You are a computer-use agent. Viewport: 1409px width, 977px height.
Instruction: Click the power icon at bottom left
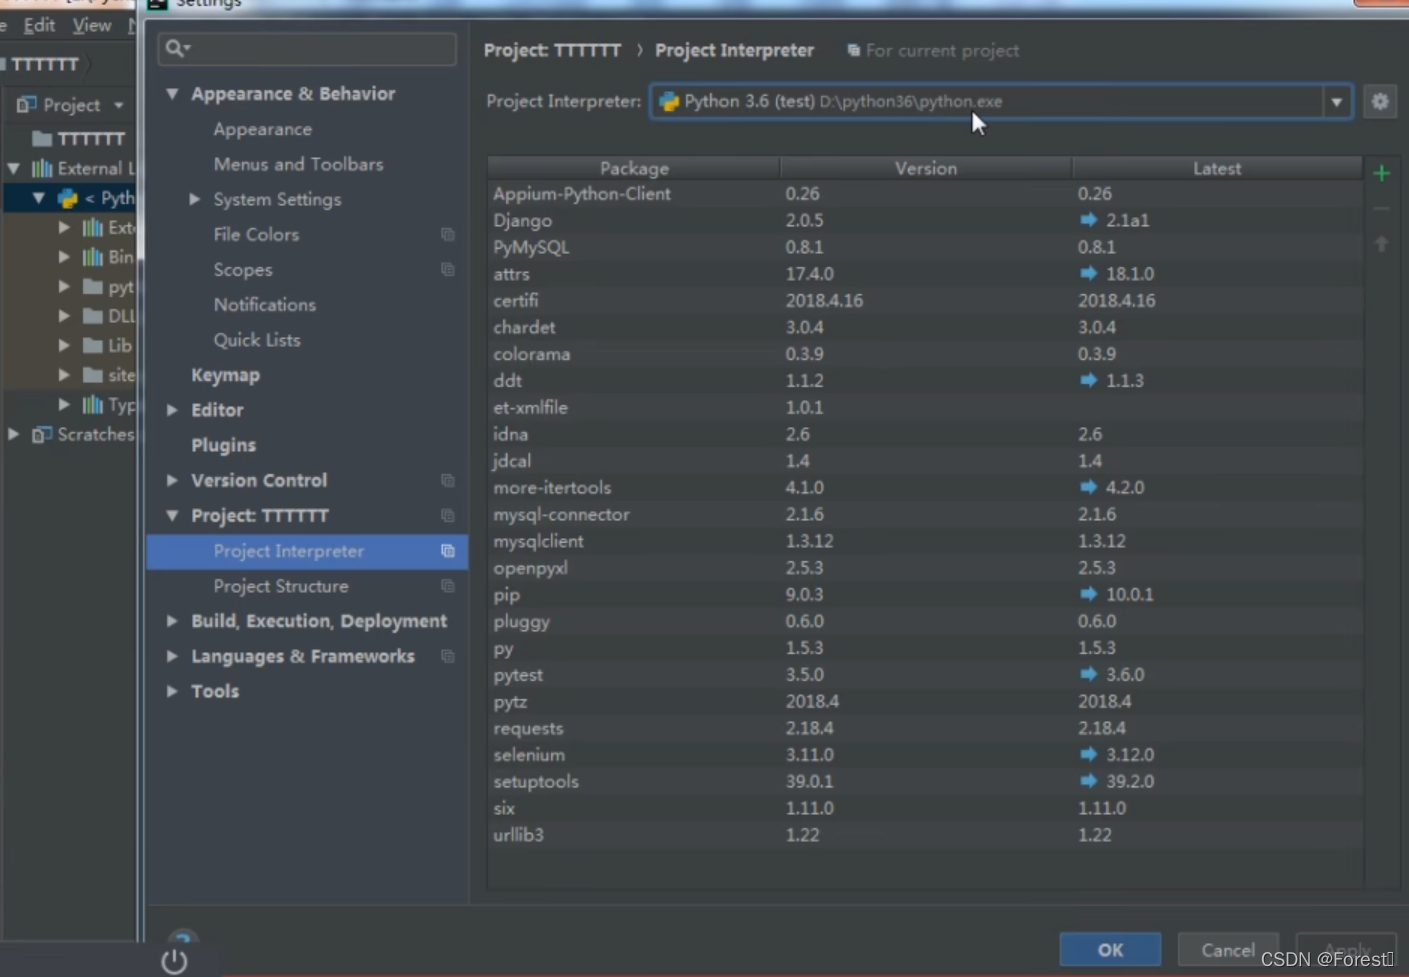(x=174, y=961)
